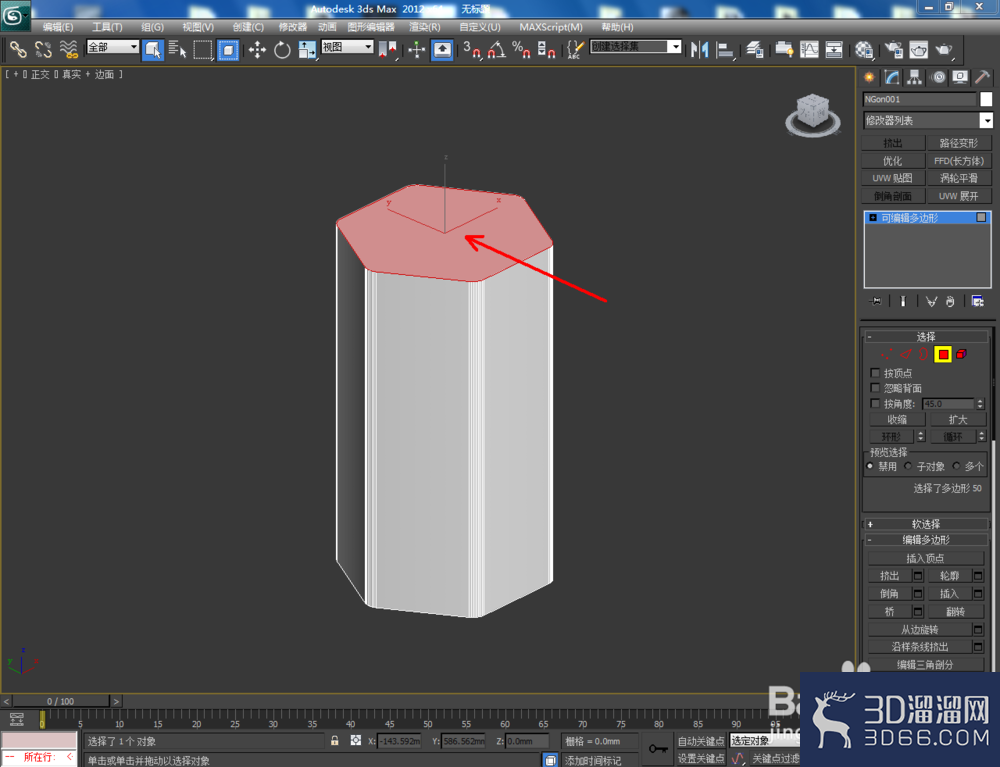Activate the Select Object arrow tool

pyautogui.click(x=153, y=49)
